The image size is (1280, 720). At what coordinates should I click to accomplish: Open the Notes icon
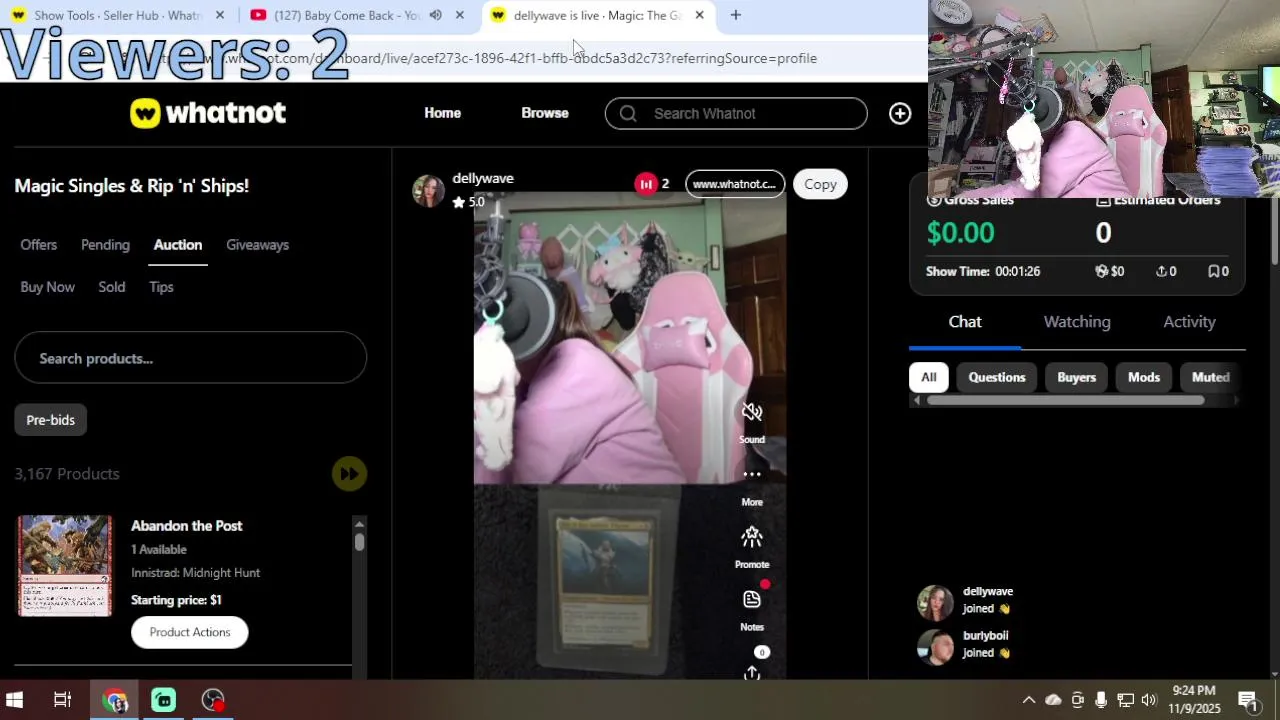coord(752,599)
